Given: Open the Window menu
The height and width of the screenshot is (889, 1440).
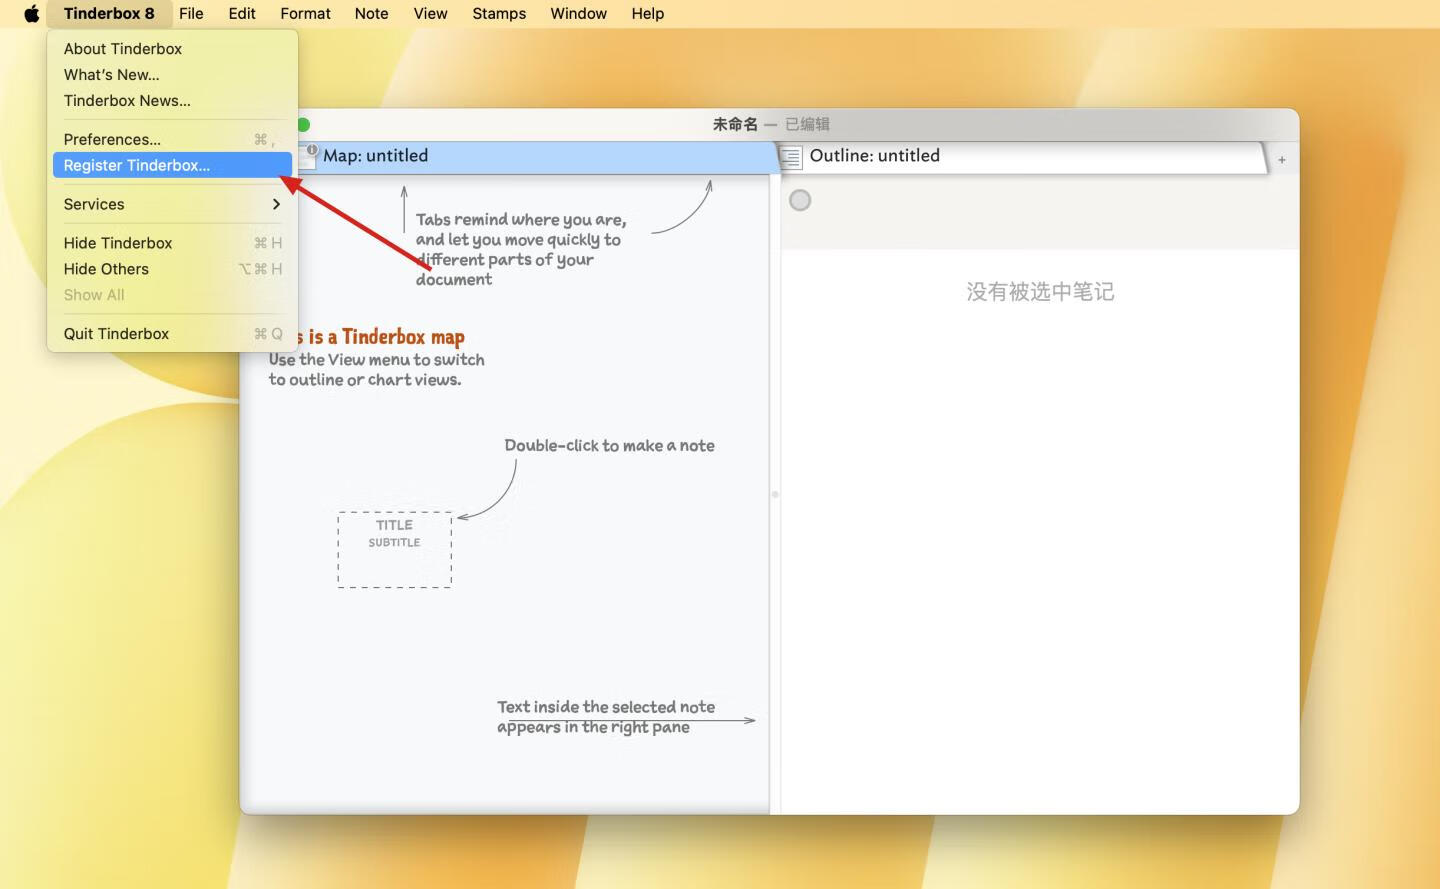Looking at the screenshot, I should (578, 13).
